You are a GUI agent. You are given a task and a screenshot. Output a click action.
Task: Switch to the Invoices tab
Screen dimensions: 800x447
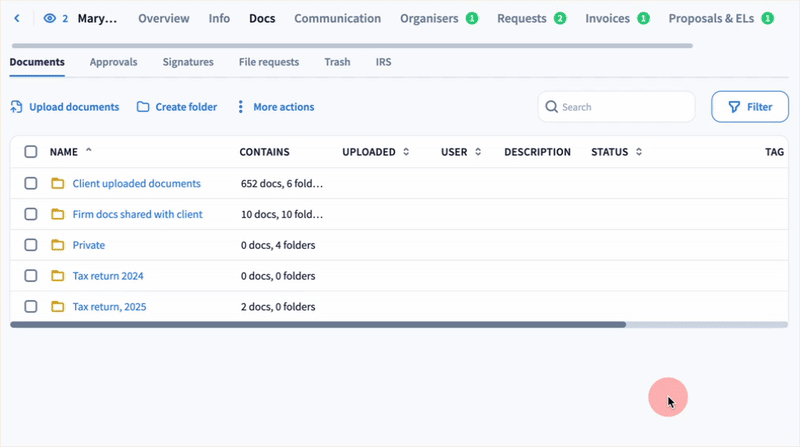click(608, 18)
